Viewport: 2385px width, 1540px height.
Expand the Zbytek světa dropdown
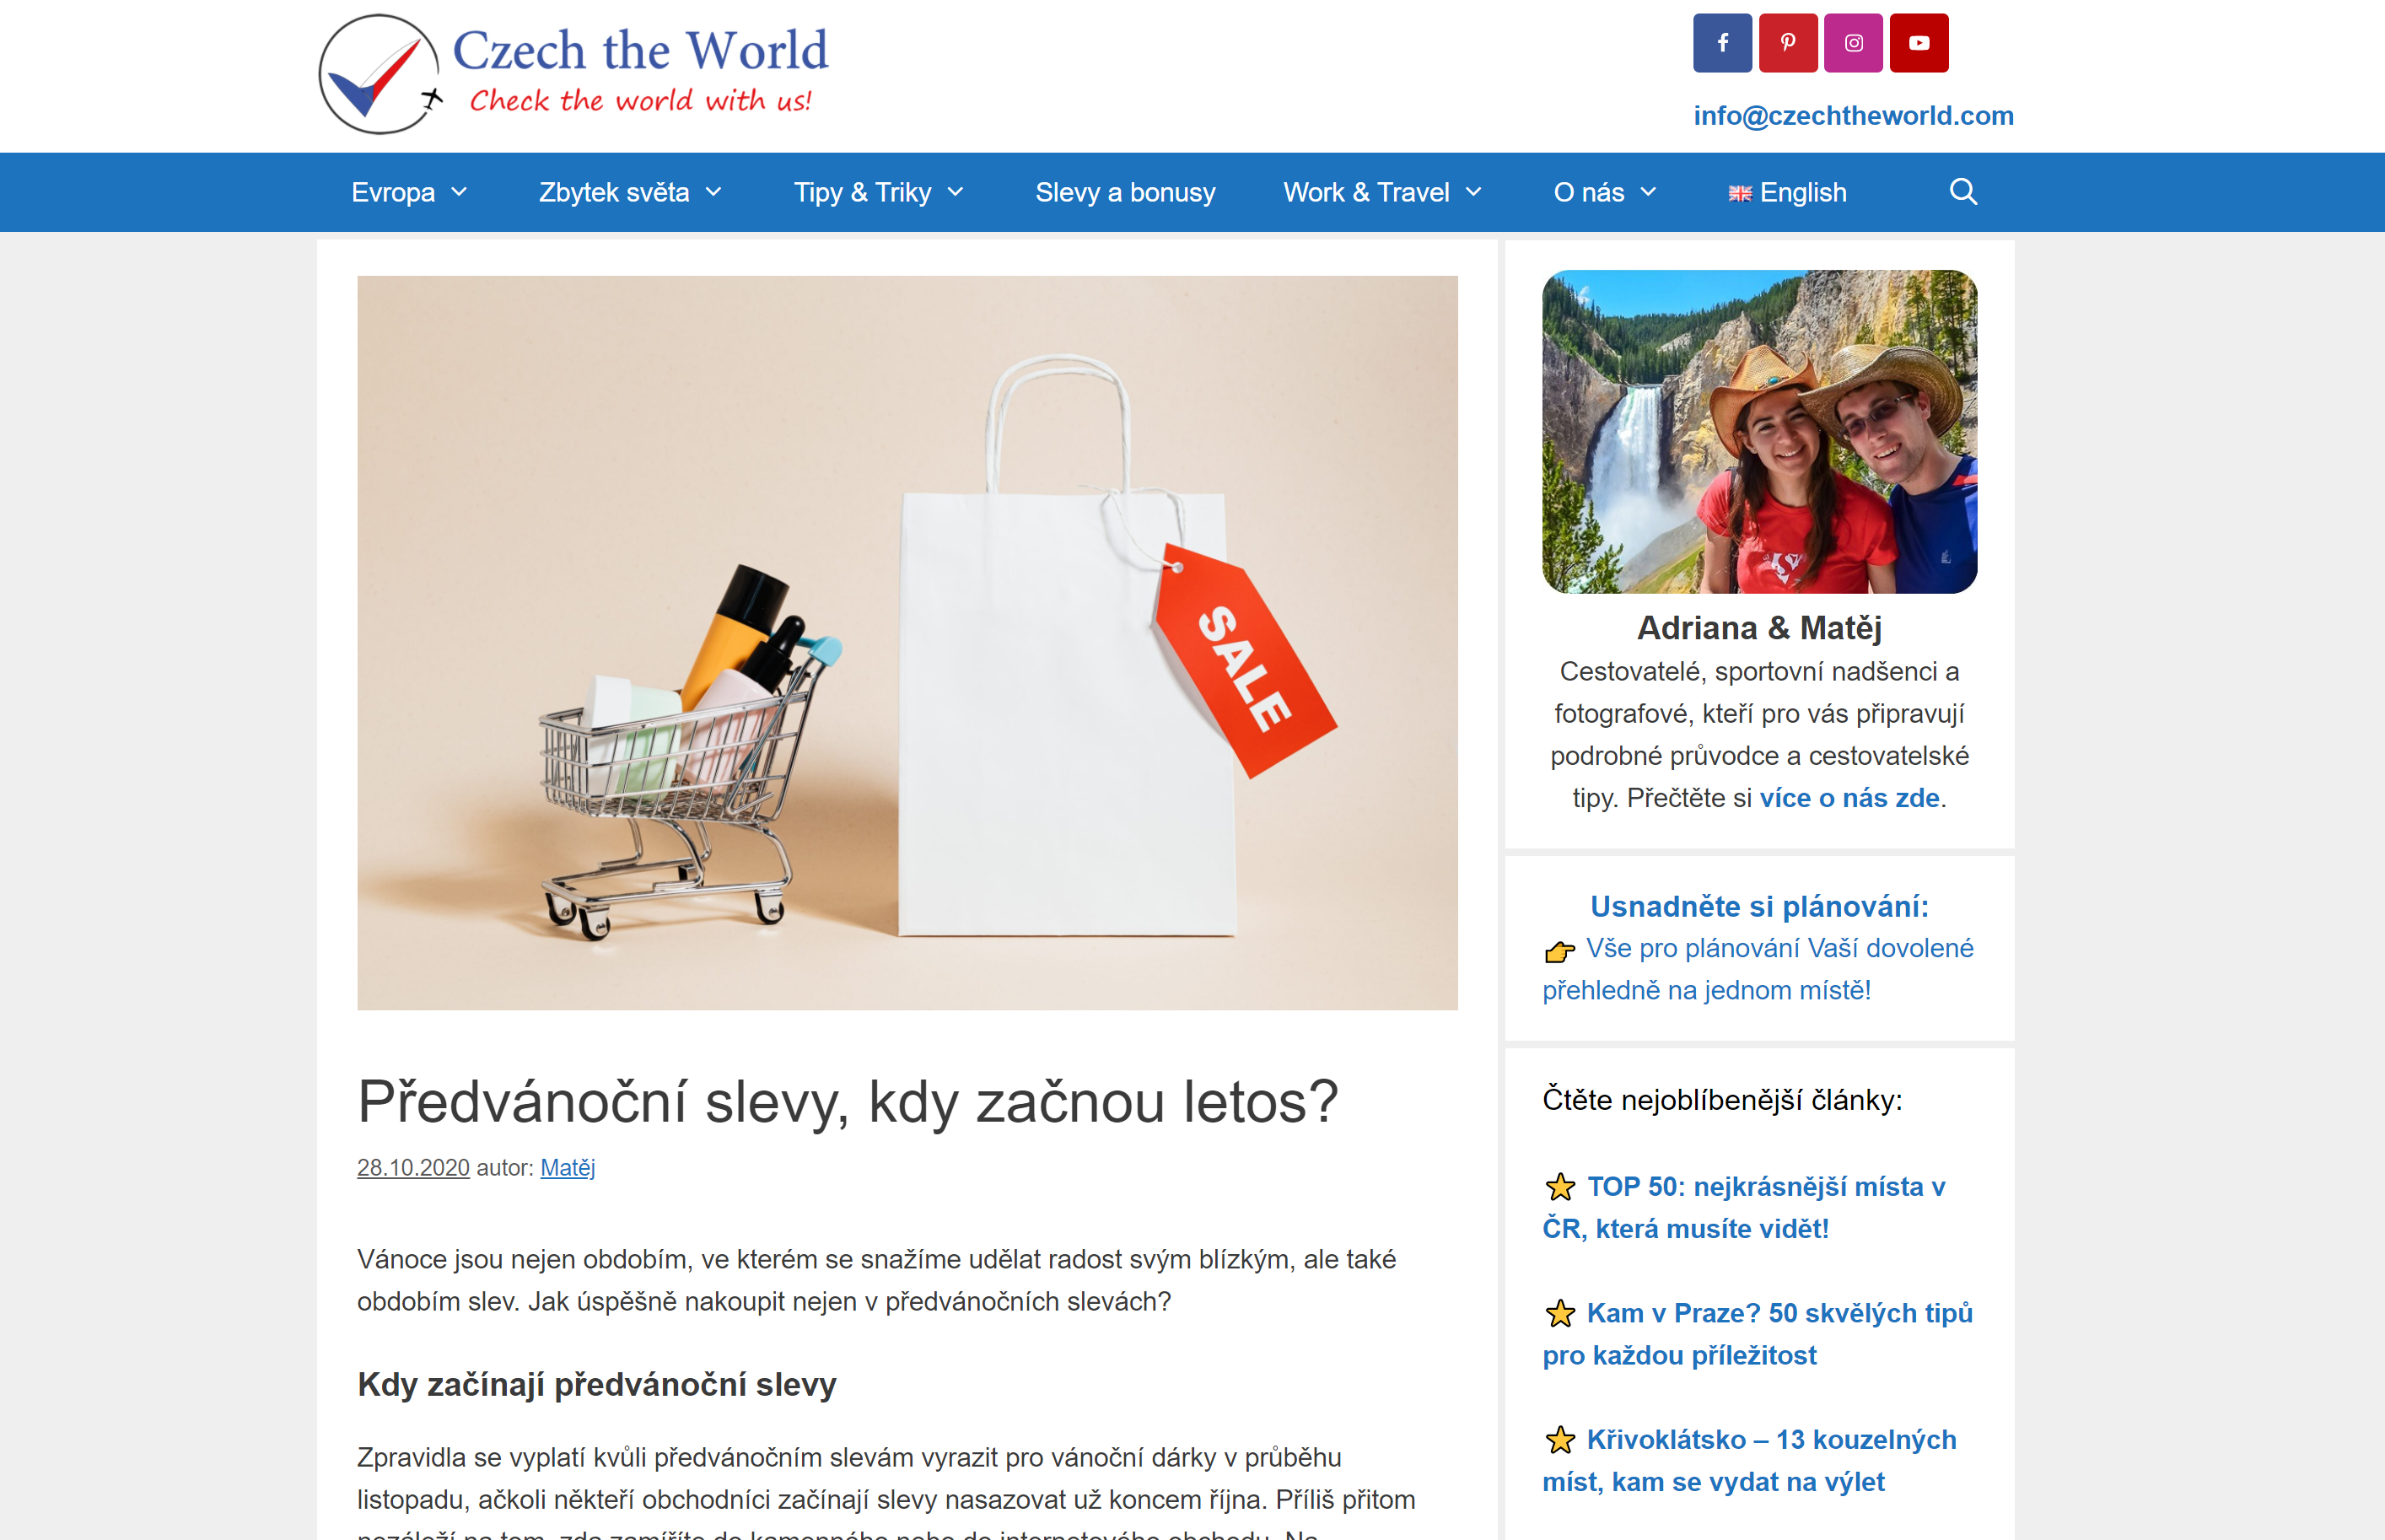click(x=713, y=192)
